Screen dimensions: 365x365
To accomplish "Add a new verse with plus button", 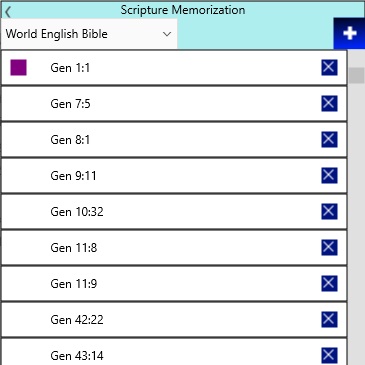I will tap(349, 33).
